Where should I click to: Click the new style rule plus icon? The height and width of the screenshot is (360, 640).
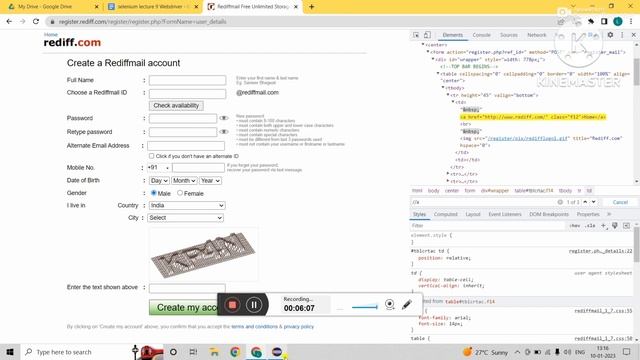[x=604, y=226]
